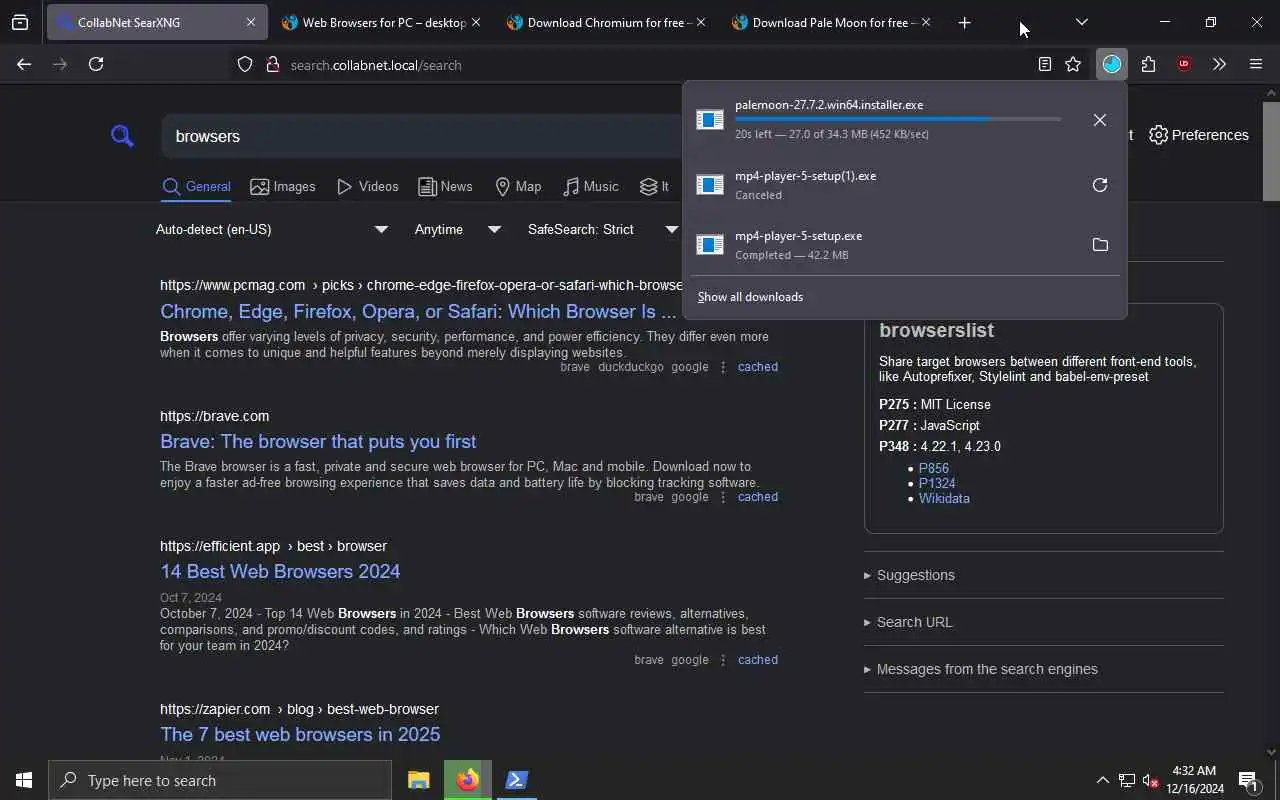Expand the Search URL section

tap(908, 622)
